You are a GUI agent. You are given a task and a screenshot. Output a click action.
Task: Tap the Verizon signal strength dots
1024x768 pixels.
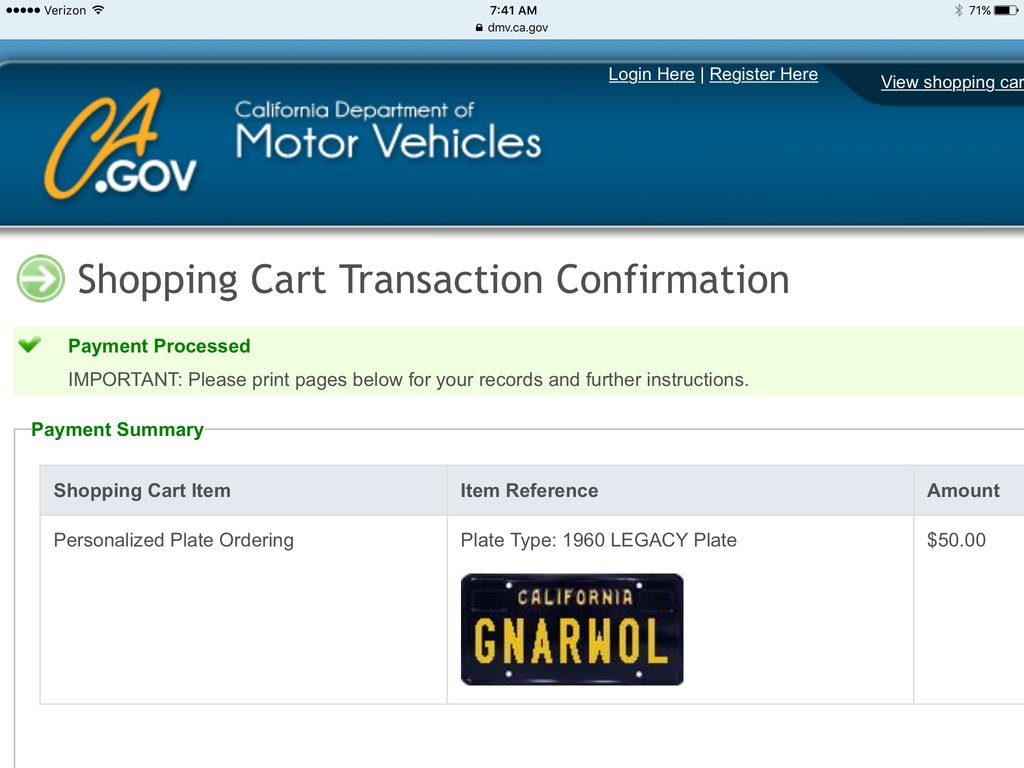pyautogui.click(x=23, y=10)
